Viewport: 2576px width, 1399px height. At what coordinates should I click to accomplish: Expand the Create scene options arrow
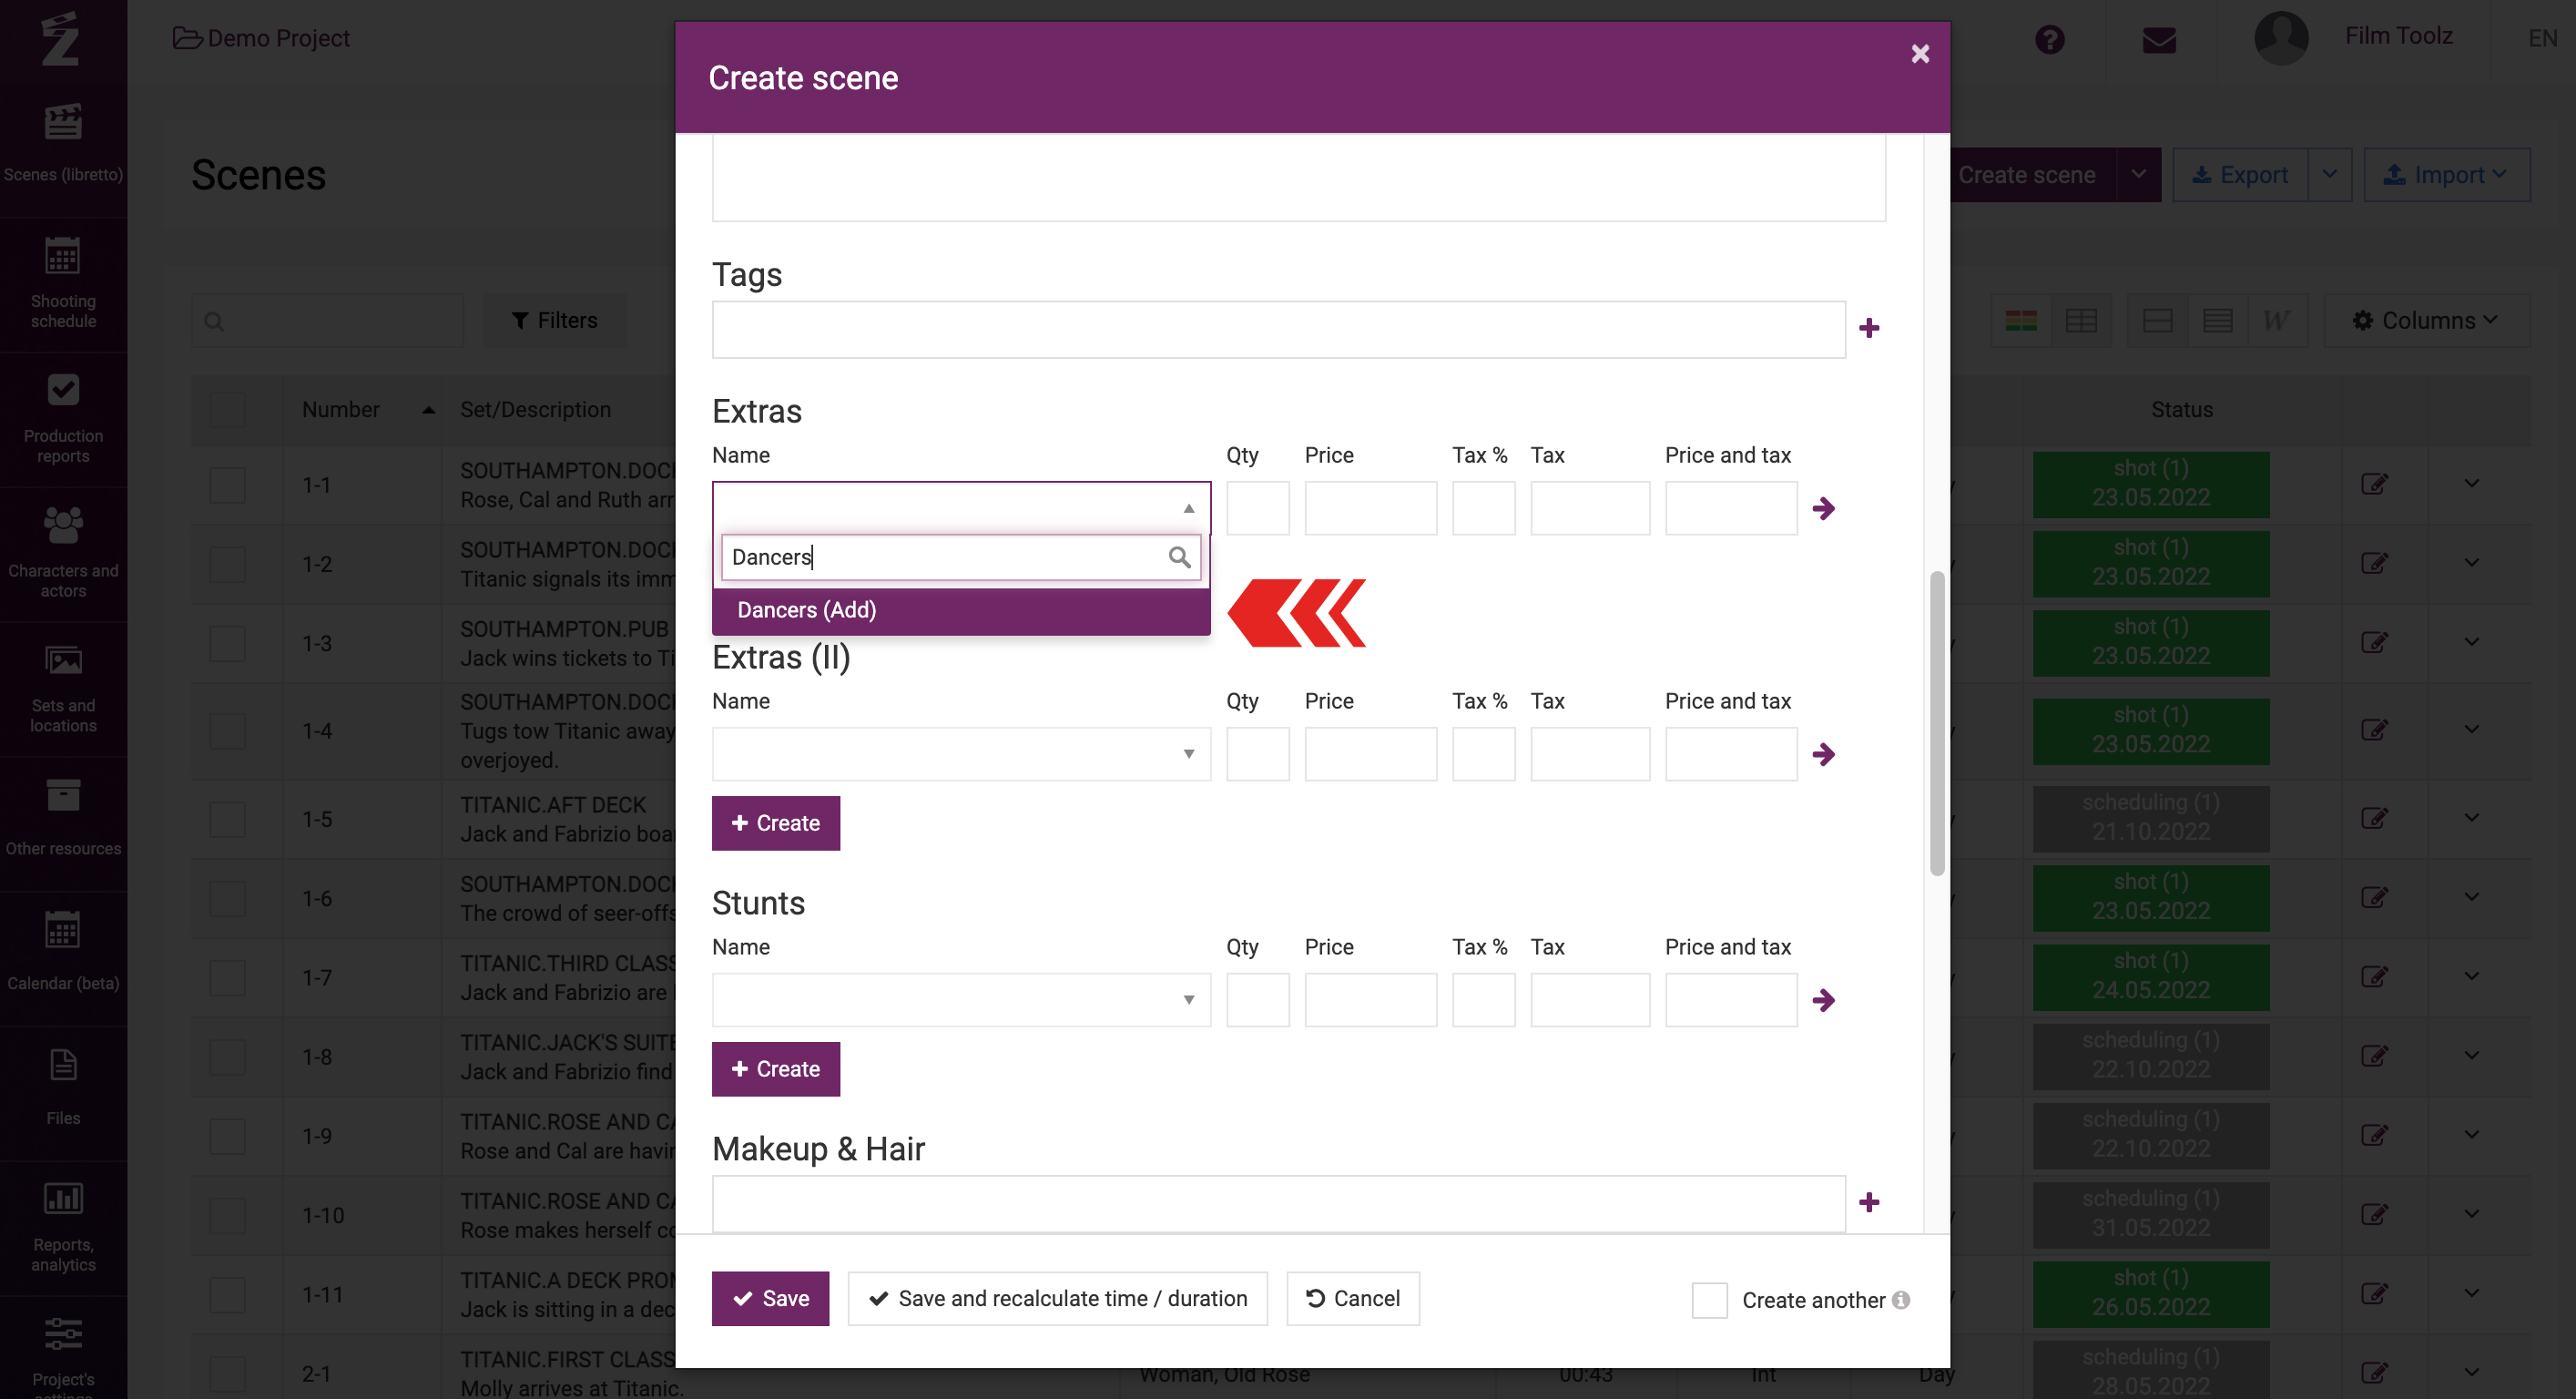[x=2138, y=175]
